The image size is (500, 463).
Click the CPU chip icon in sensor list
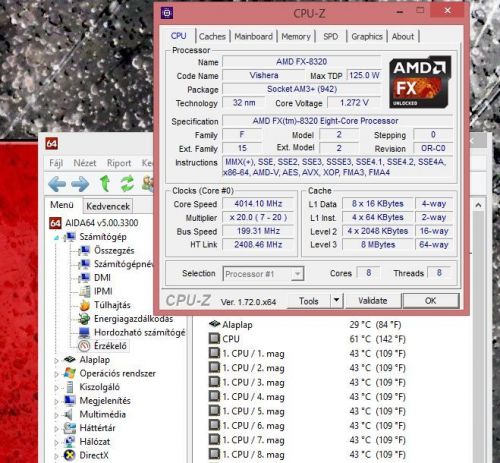click(214, 338)
